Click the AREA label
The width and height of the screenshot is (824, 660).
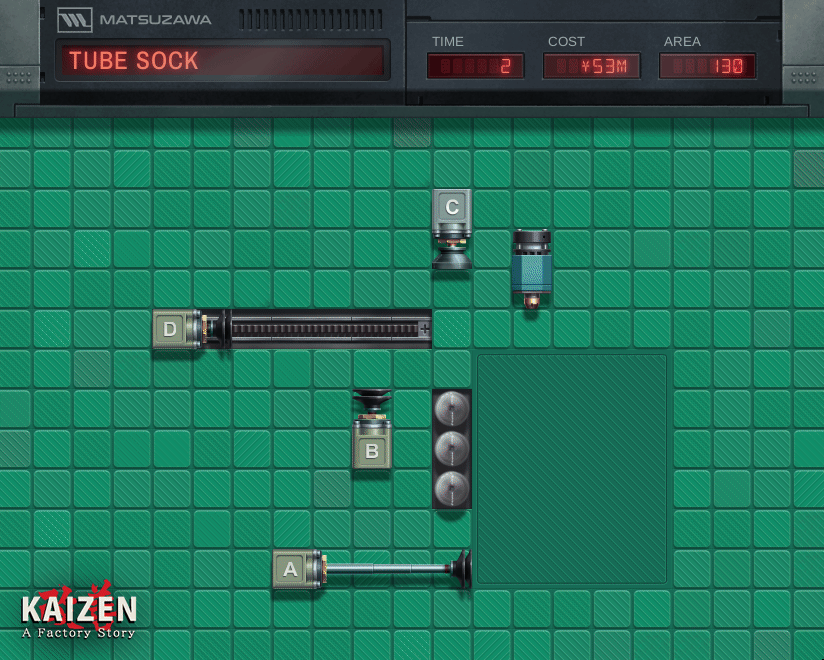tap(682, 42)
